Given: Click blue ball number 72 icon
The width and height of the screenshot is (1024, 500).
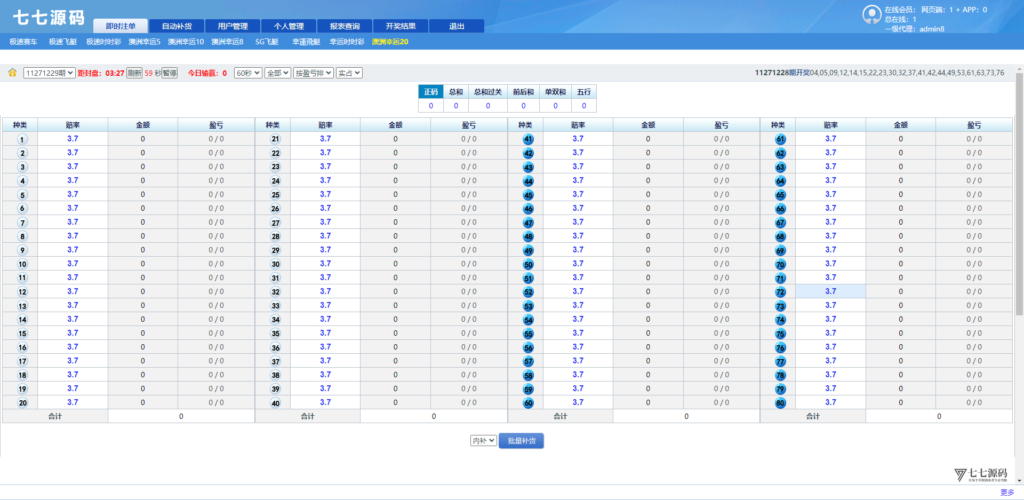Looking at the screenshot, I should pyautogui.click(x=780, y=292).
